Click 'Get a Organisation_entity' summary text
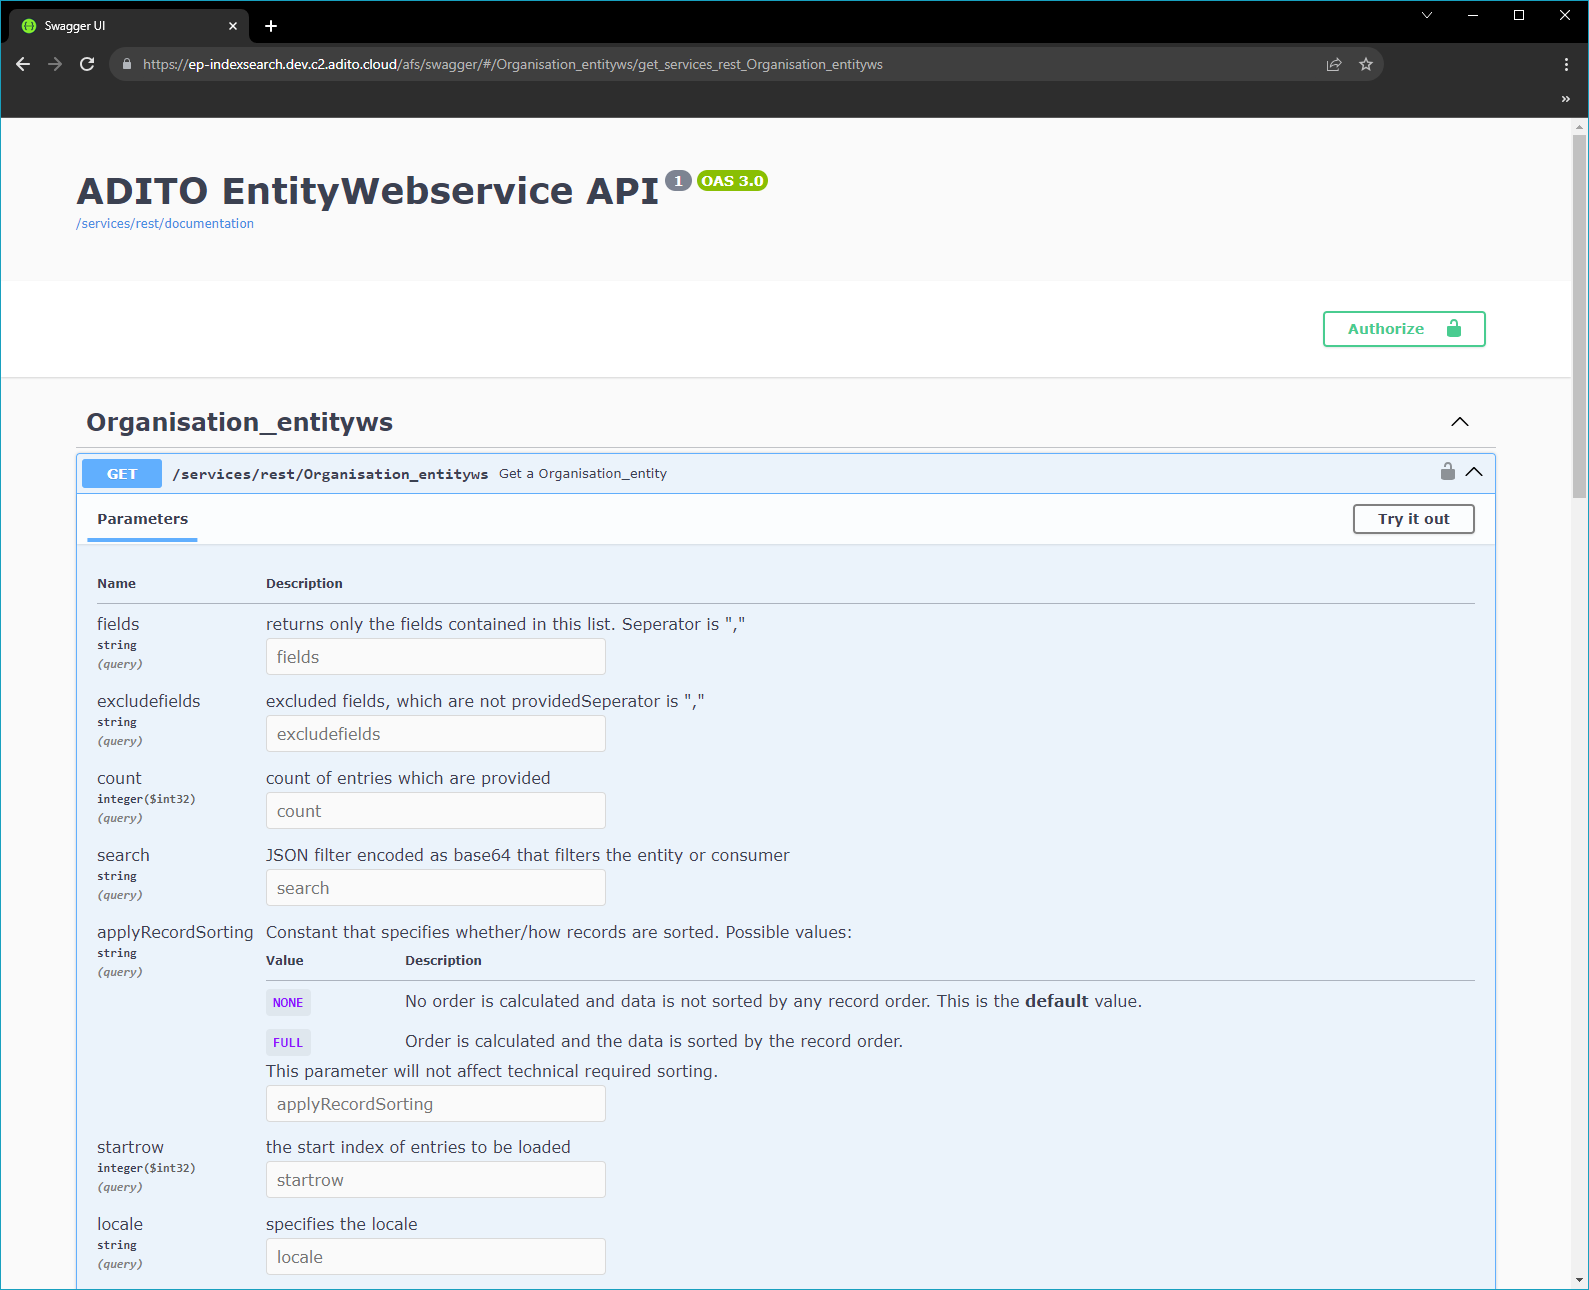Screen dimensions: 1589x1290 [583, 474]
